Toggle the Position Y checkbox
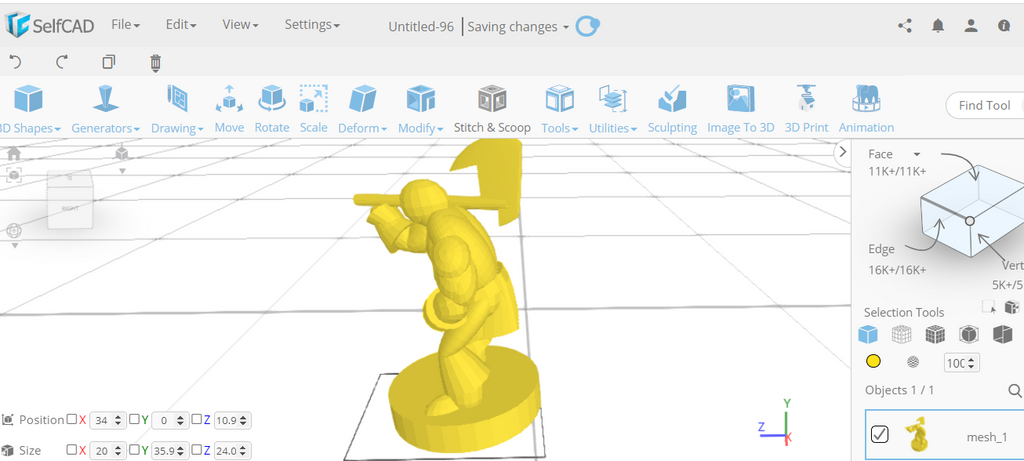This screenshot has width=1024, height=461. coord(134,419)
